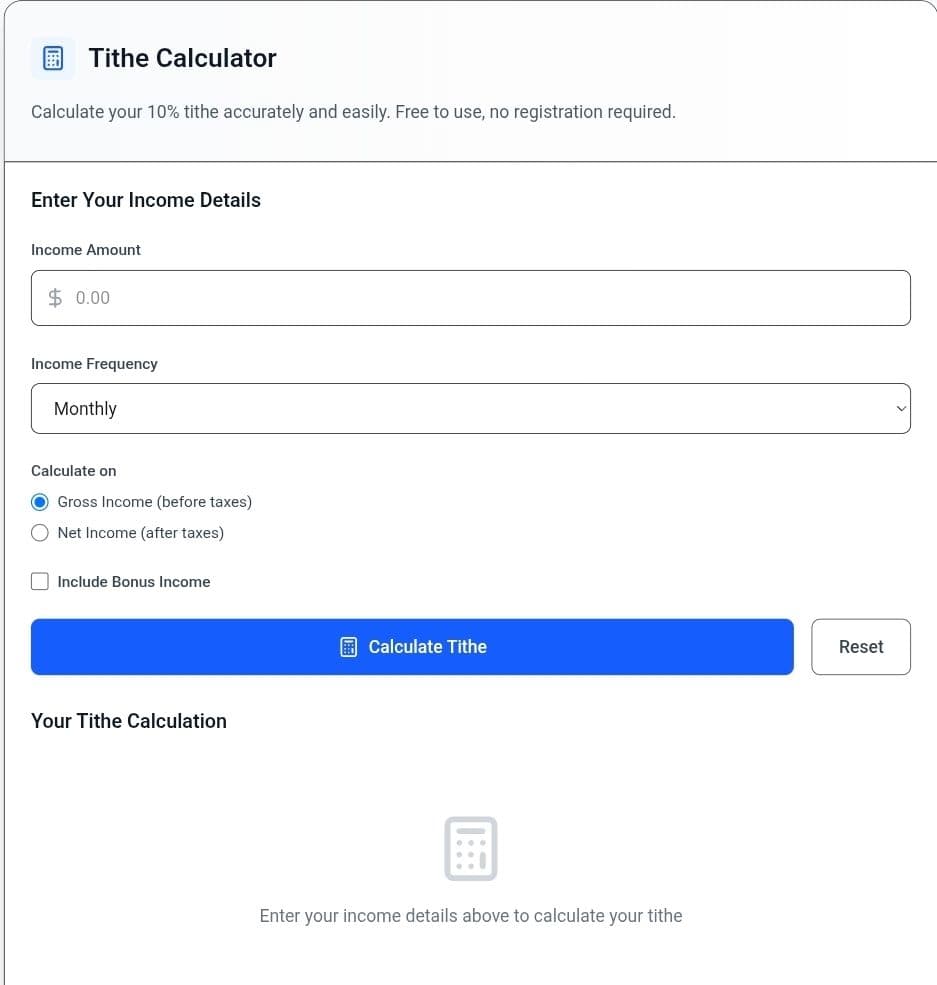Viewport: 937px width, 985px height.
Task: Click the calculator icon beside the title
Action: pyautogui.click(x=53, y=58)
